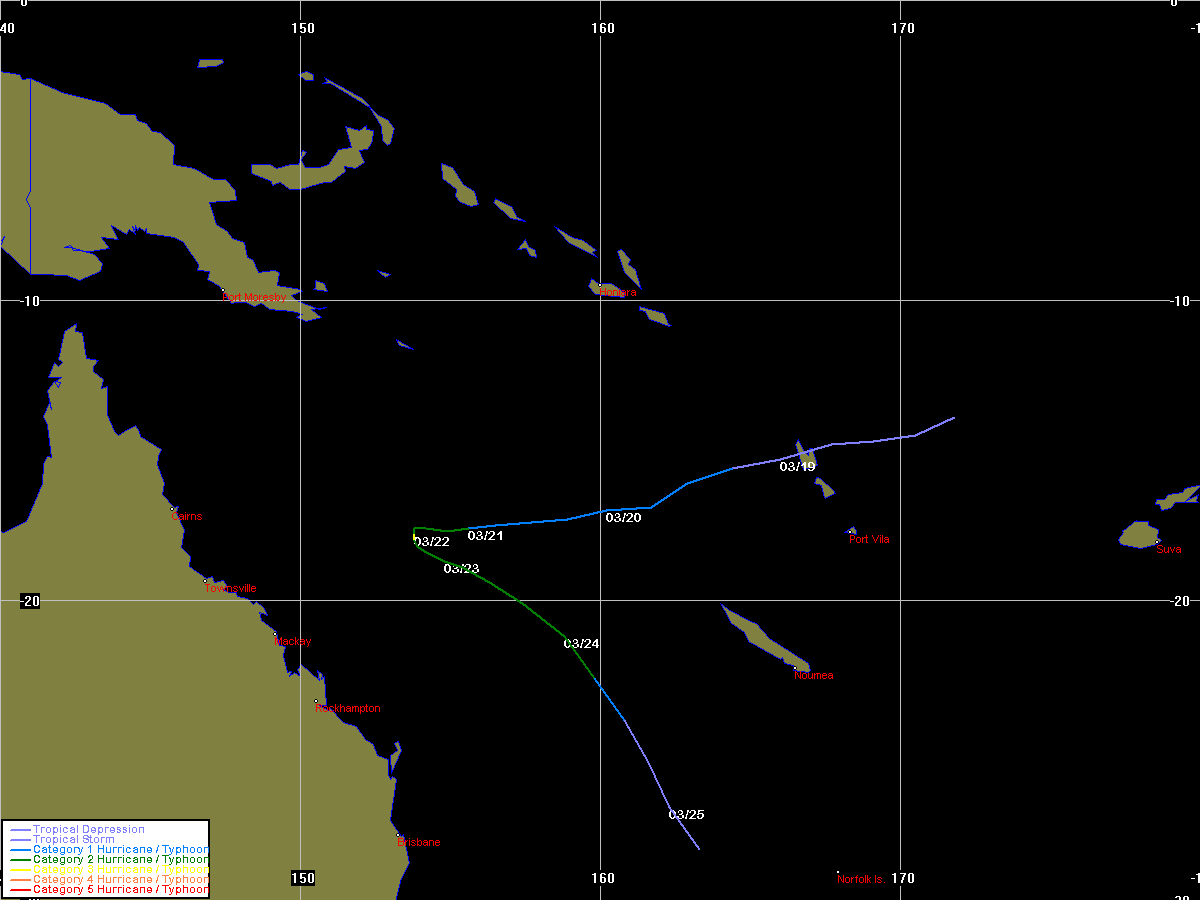Click the 03/19 track date marker
This screenshot has height=900, width=1200.
797,467
